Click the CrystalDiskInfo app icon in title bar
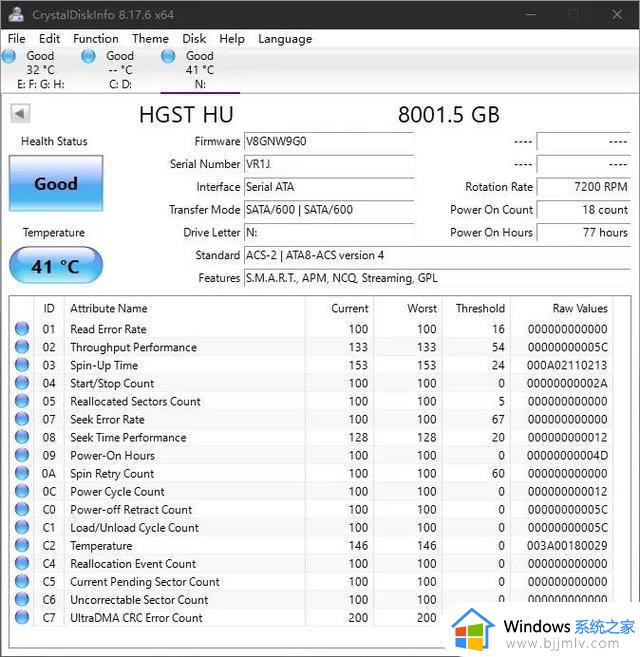This screenshot has height=657, width=640. (x=16, y=14)
